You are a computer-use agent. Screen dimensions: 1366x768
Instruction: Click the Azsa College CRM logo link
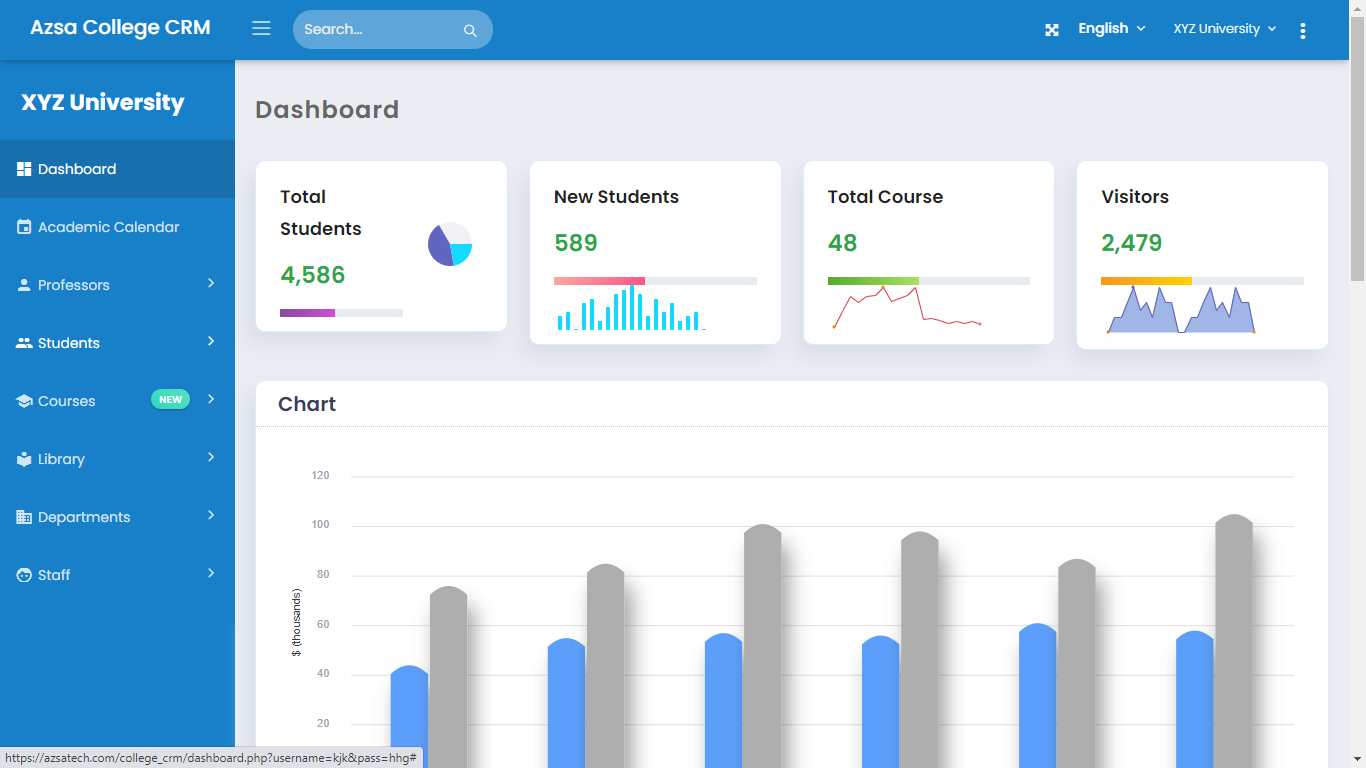[x=120, y=28]
